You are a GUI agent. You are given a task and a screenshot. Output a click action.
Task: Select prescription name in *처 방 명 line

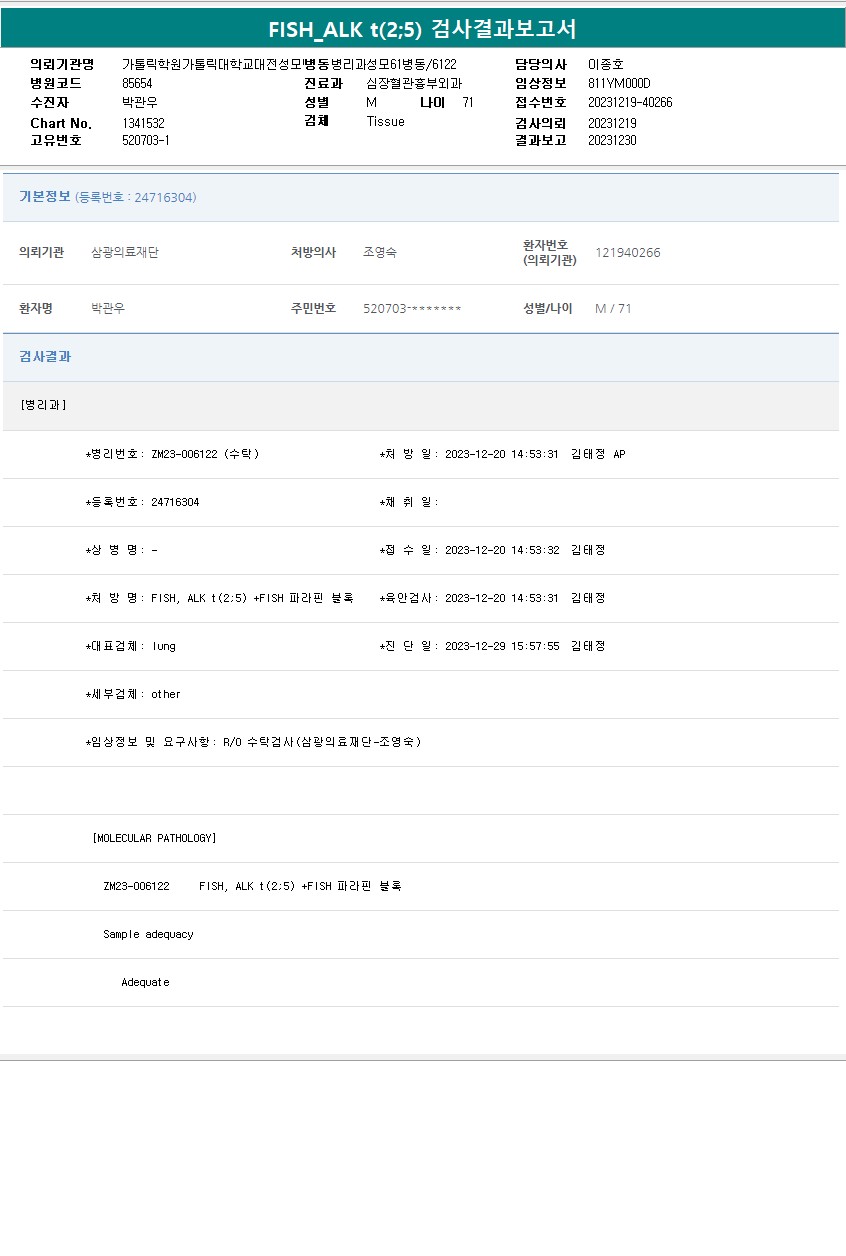click(x=252, y=598)
